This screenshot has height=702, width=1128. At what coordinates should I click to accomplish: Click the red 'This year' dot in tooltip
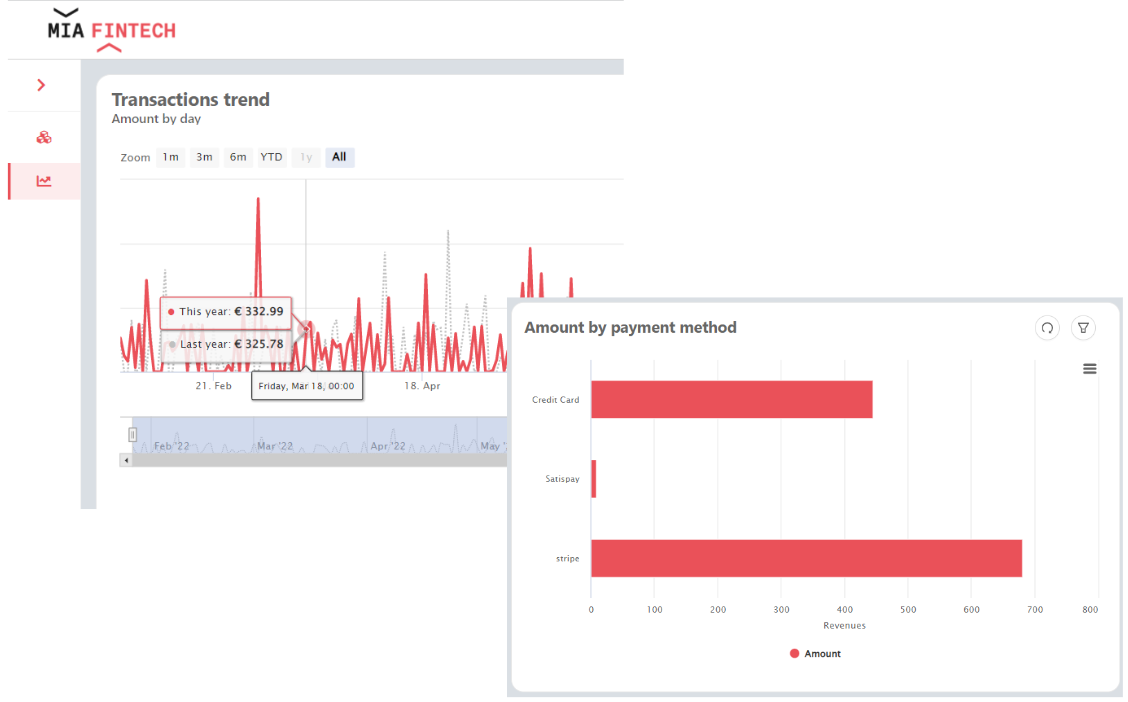(x=173, y=313)
